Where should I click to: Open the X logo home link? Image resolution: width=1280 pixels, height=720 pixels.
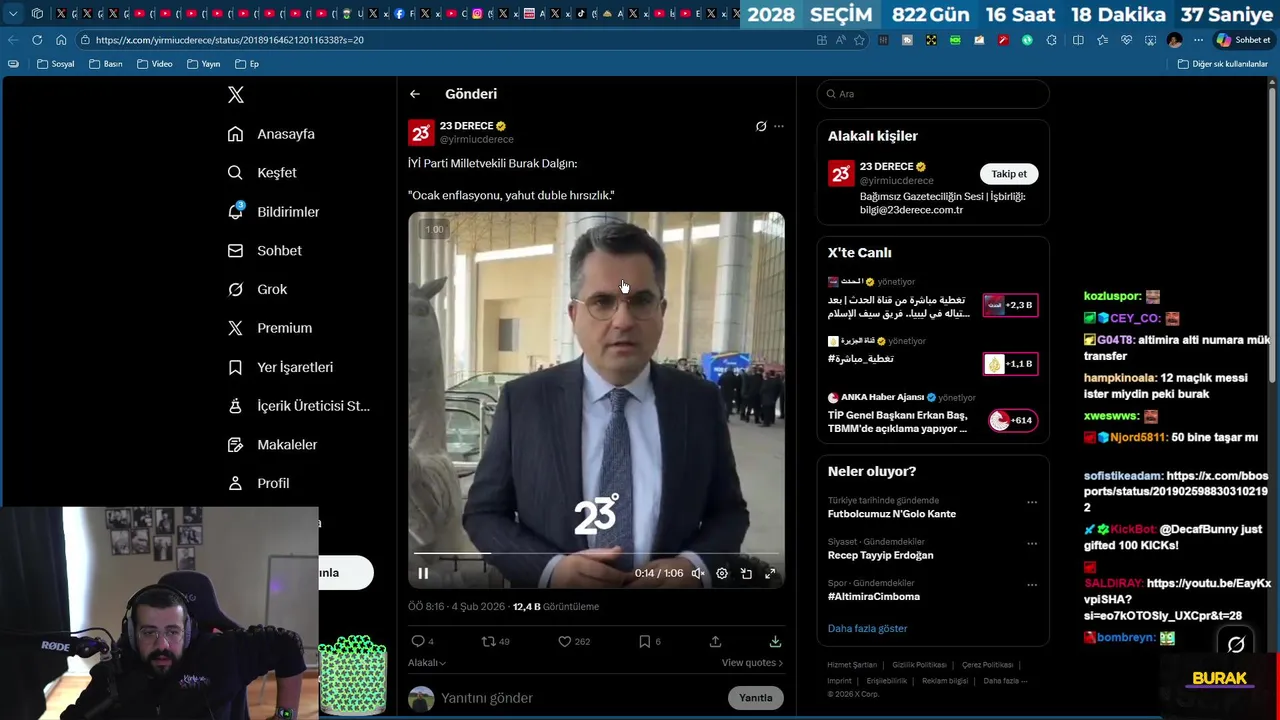click(236, 95)
